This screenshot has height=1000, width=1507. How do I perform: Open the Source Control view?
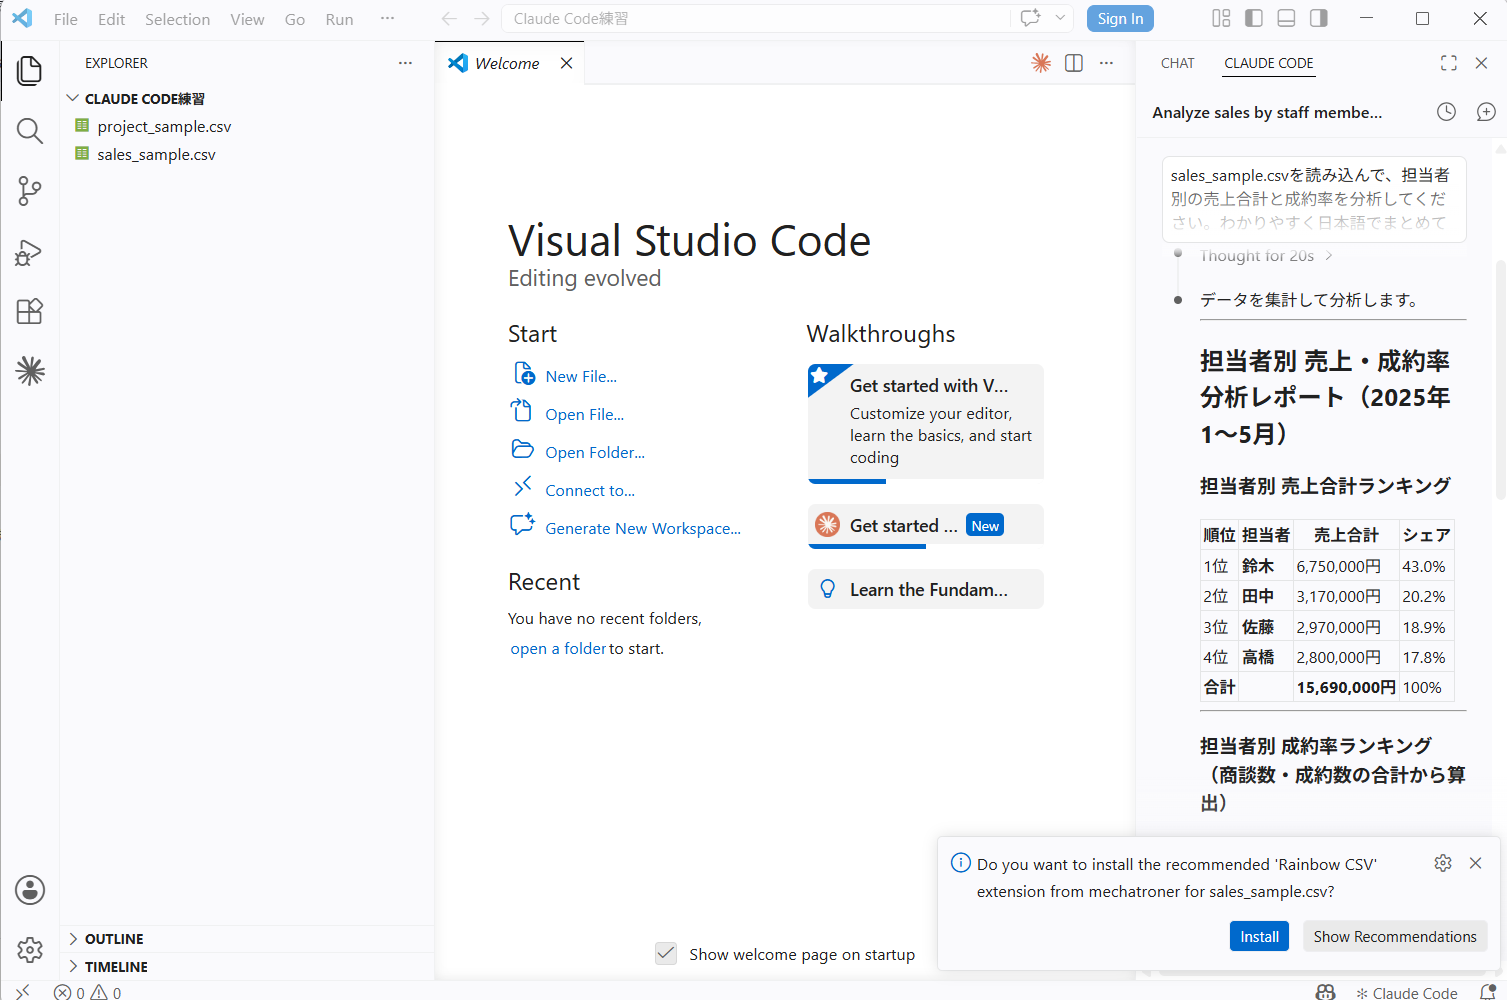pyautogui.click(x=30, y=191)
